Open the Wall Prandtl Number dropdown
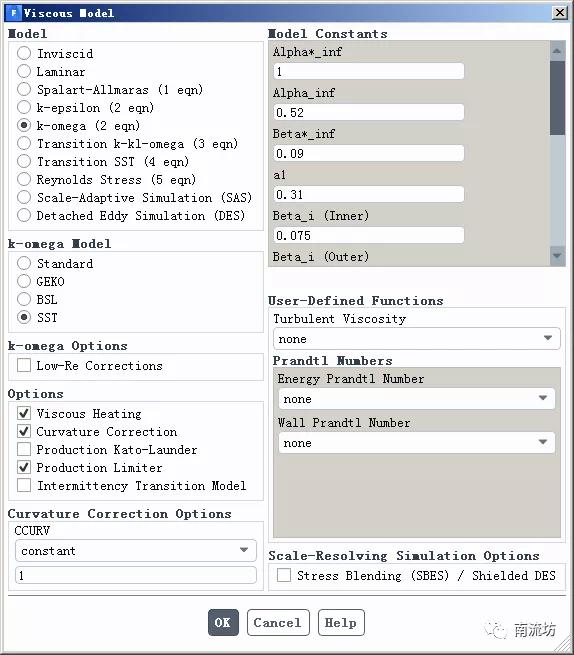The height and width of the screenshot is (655, 574). 417,442
